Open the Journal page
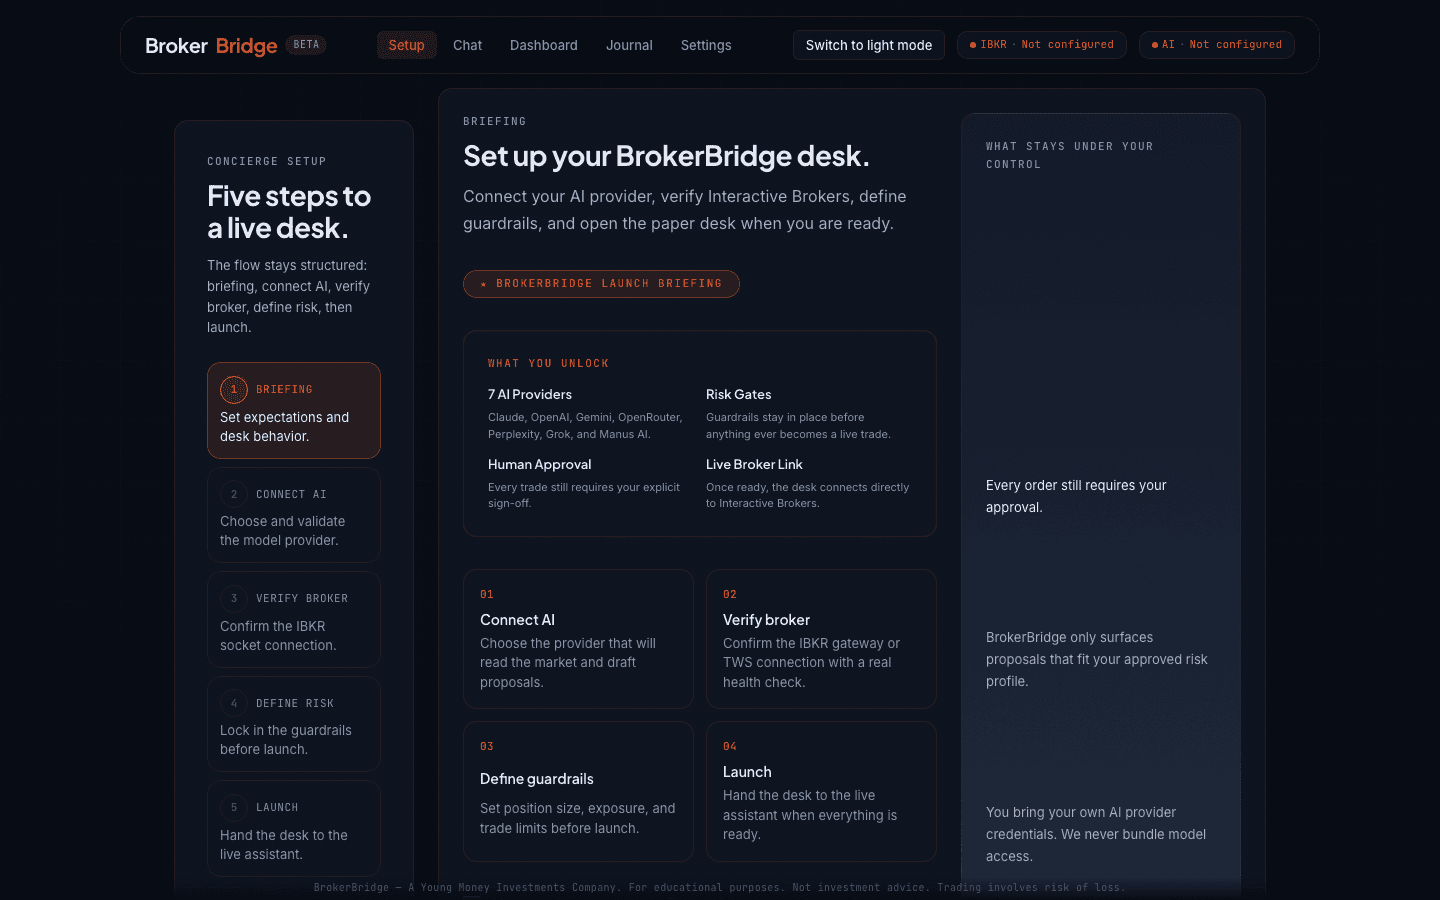The height and width of the screenshot is (900, 1440). point(629,45)
